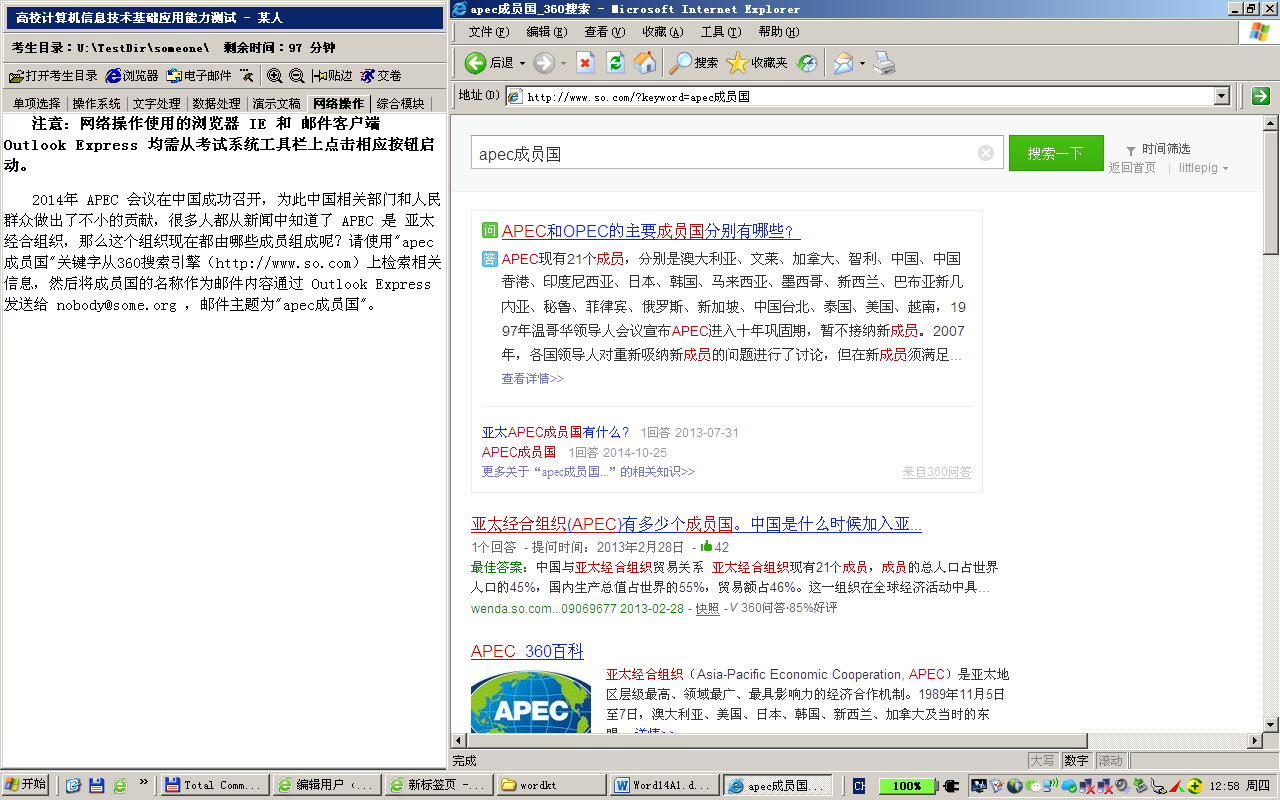Switch to the 综合模块 tab
1280x800 pixels.
click(400, 103)
